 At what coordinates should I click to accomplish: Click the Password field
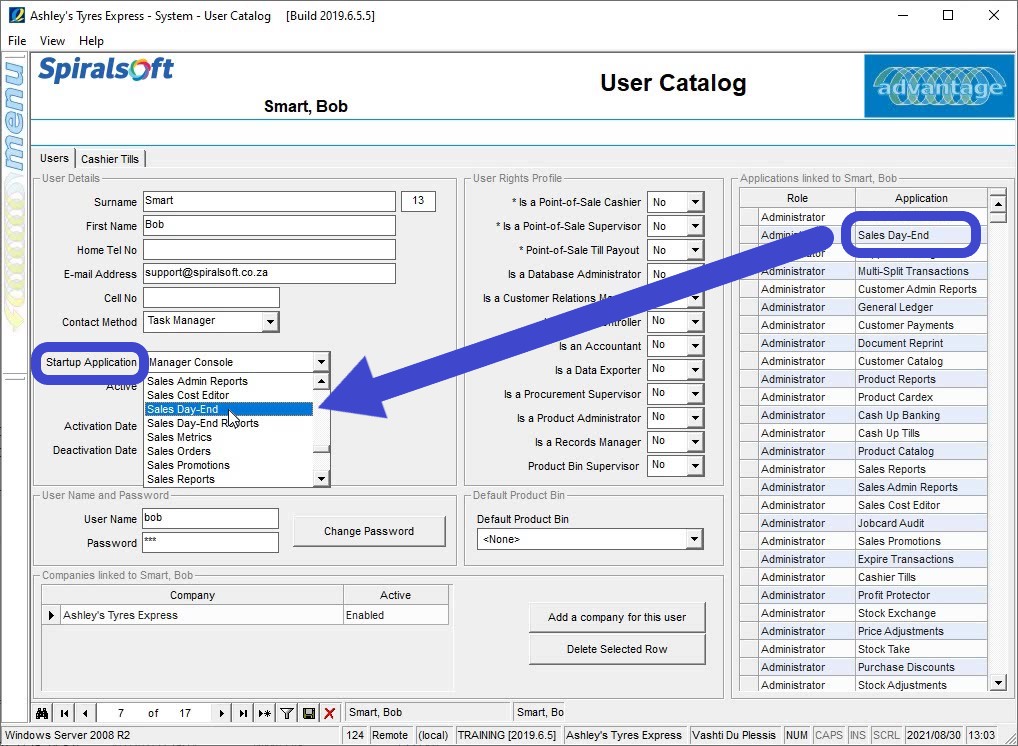(210, 542)
